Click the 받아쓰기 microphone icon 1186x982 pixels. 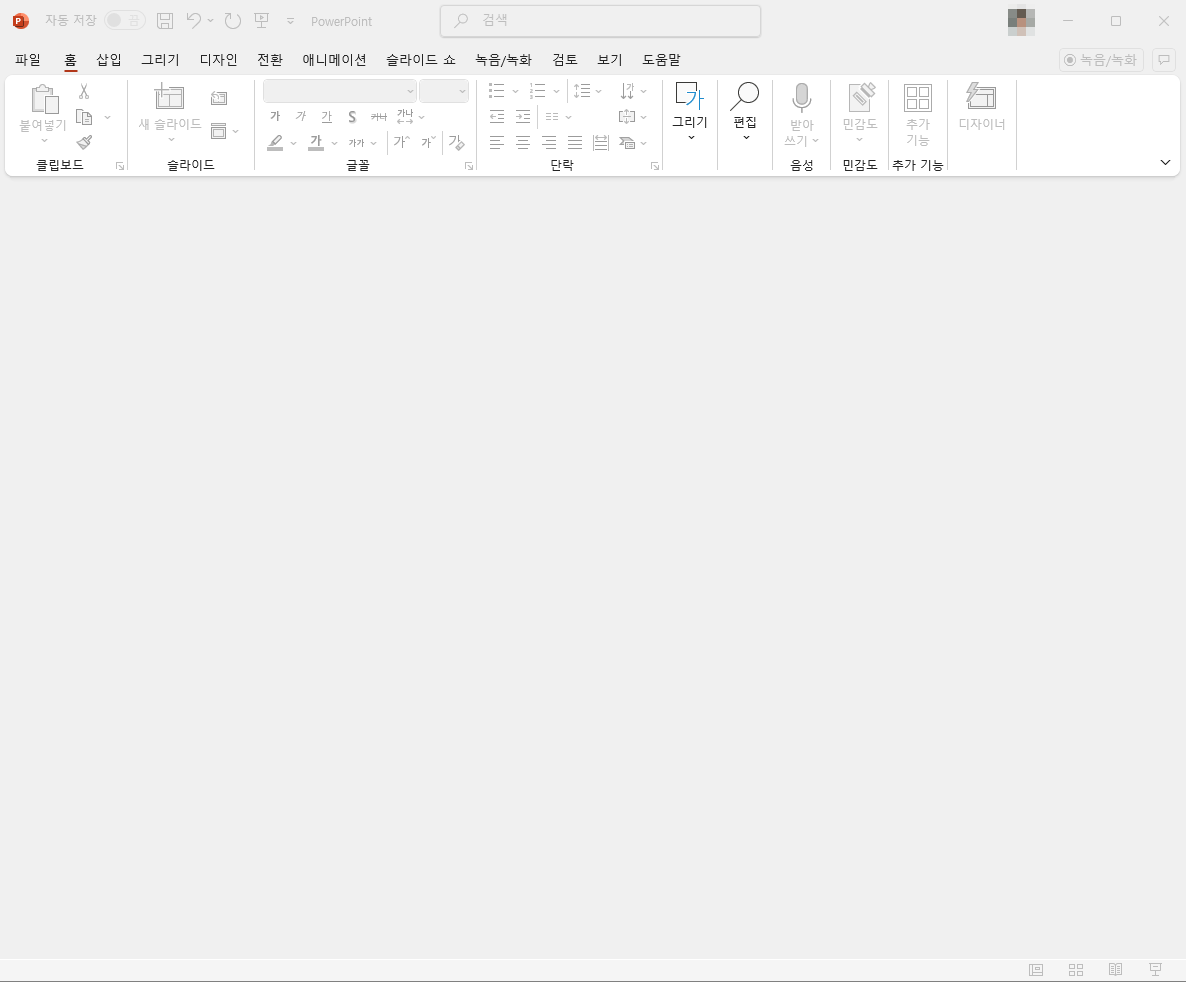pos(802,98)
